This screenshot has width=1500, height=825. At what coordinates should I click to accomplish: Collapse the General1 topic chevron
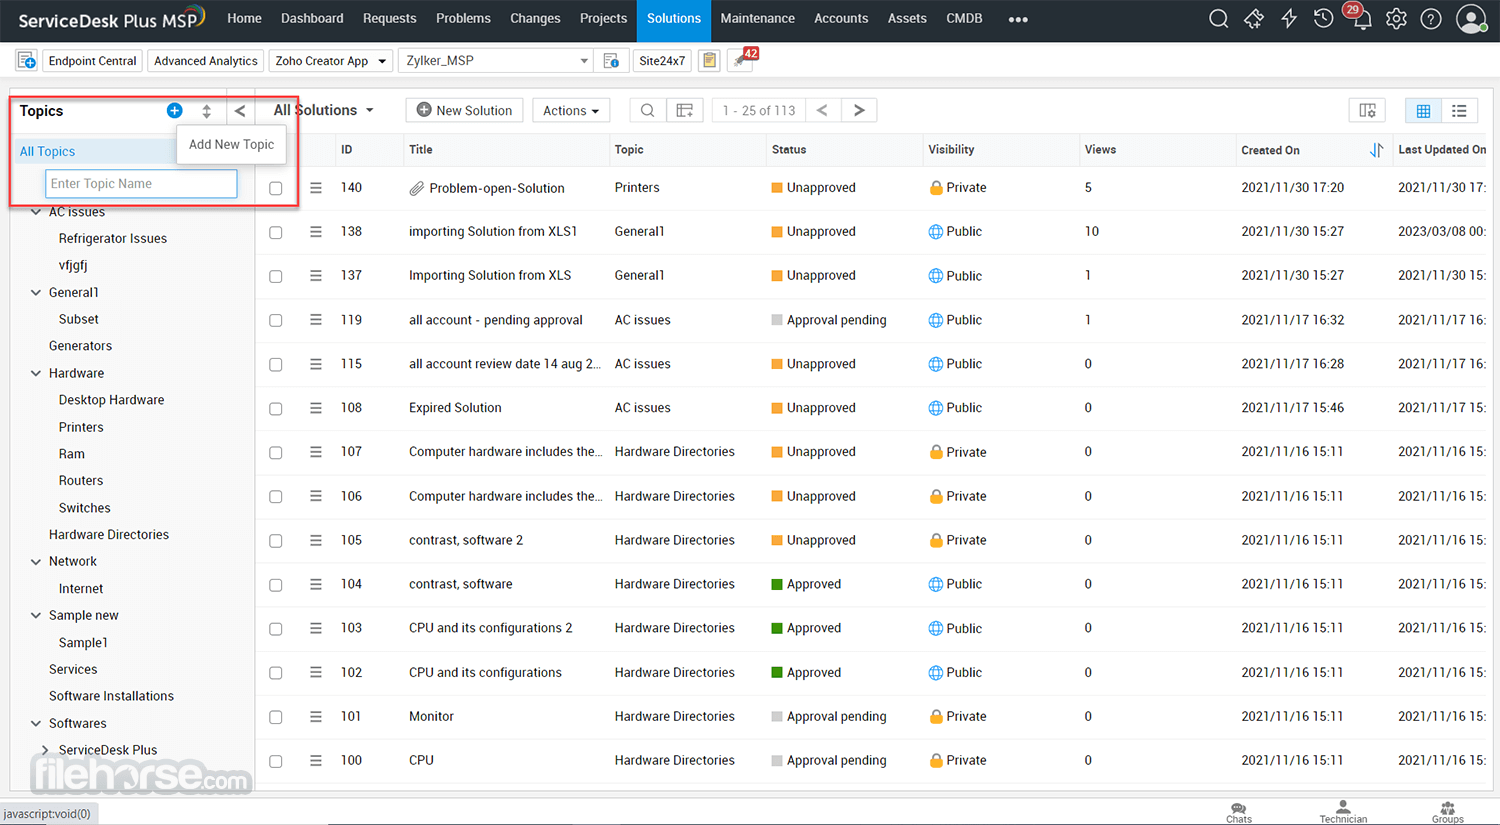[36, 292]
